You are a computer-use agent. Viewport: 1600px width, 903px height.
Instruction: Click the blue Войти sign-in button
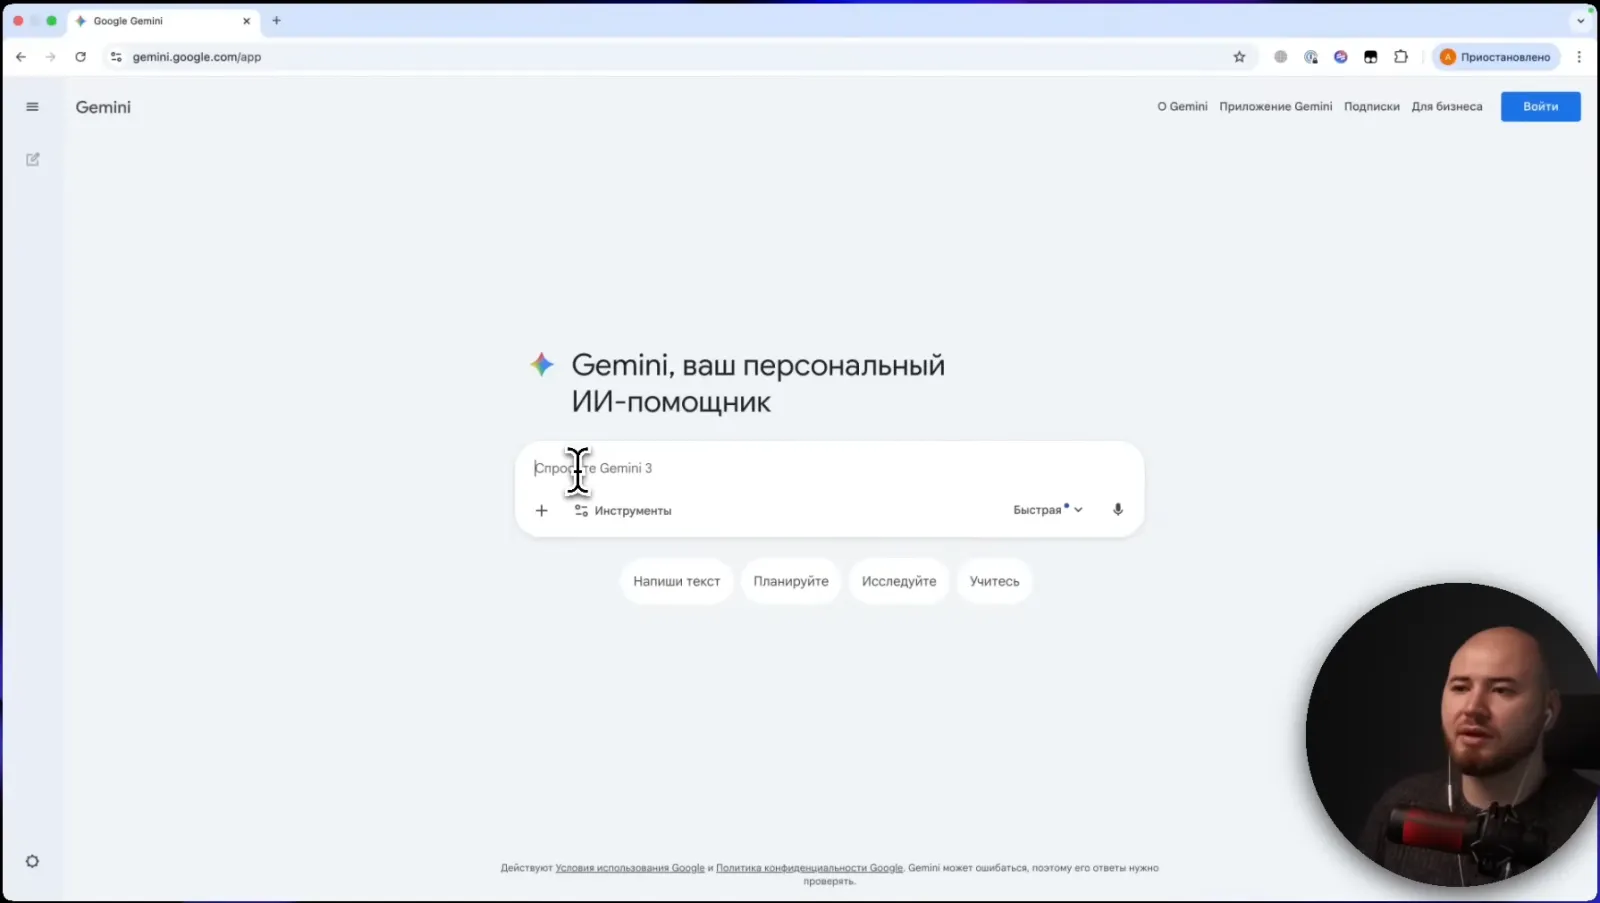[1540, 106]
